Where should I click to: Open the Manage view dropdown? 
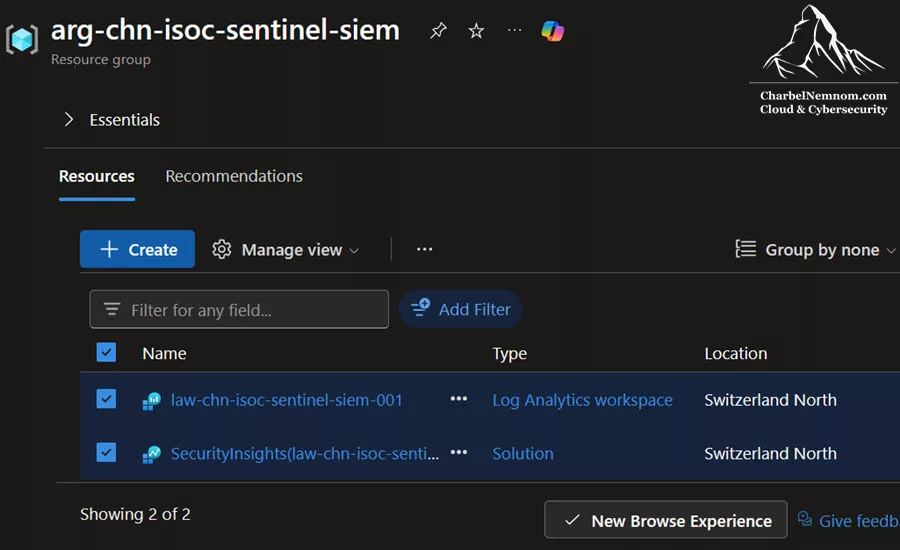[285, 250]
